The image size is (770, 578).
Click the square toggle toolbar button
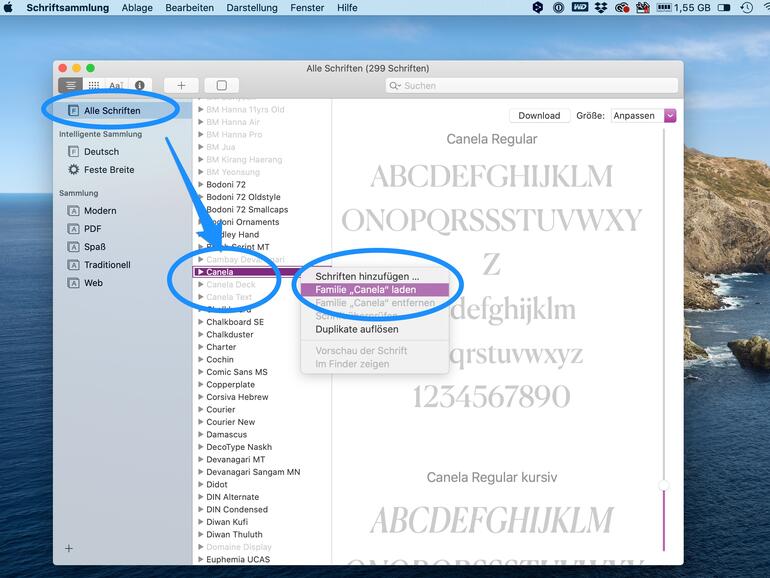221,85
